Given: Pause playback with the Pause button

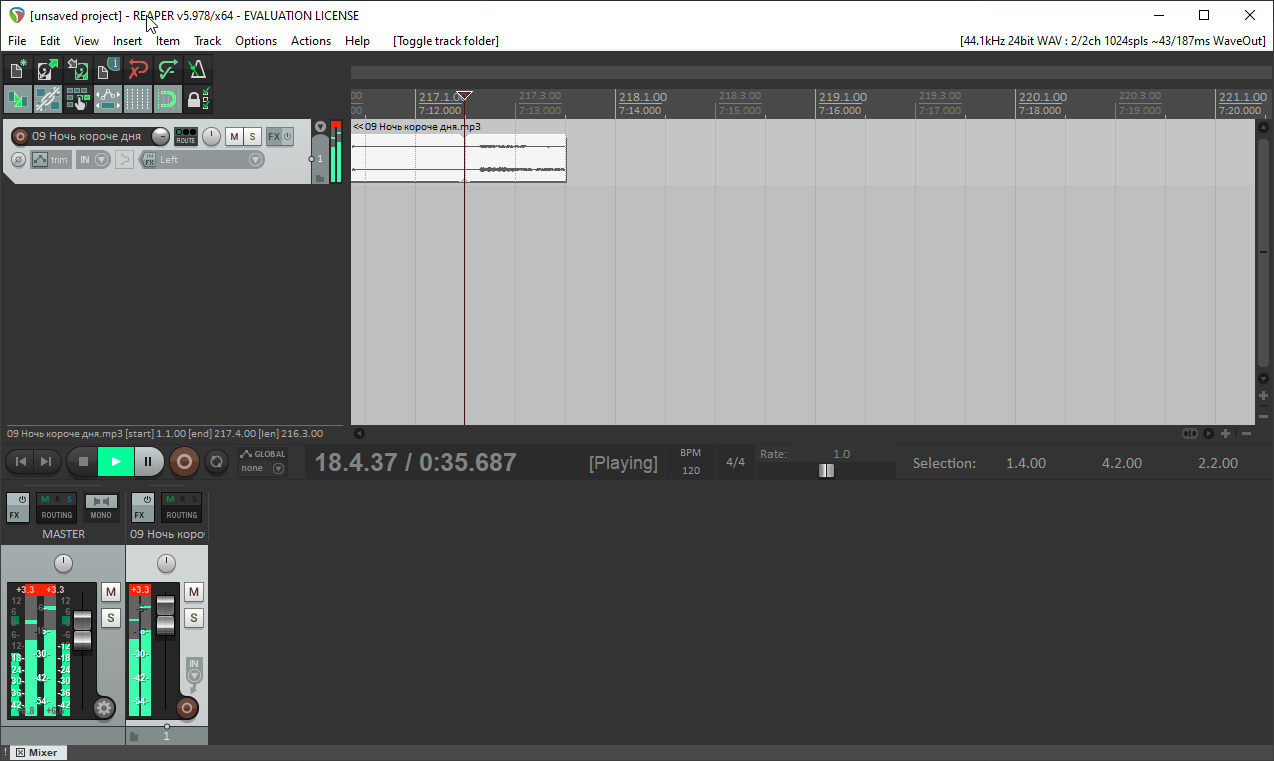Looking at the screenshot, I should [148, 462].
